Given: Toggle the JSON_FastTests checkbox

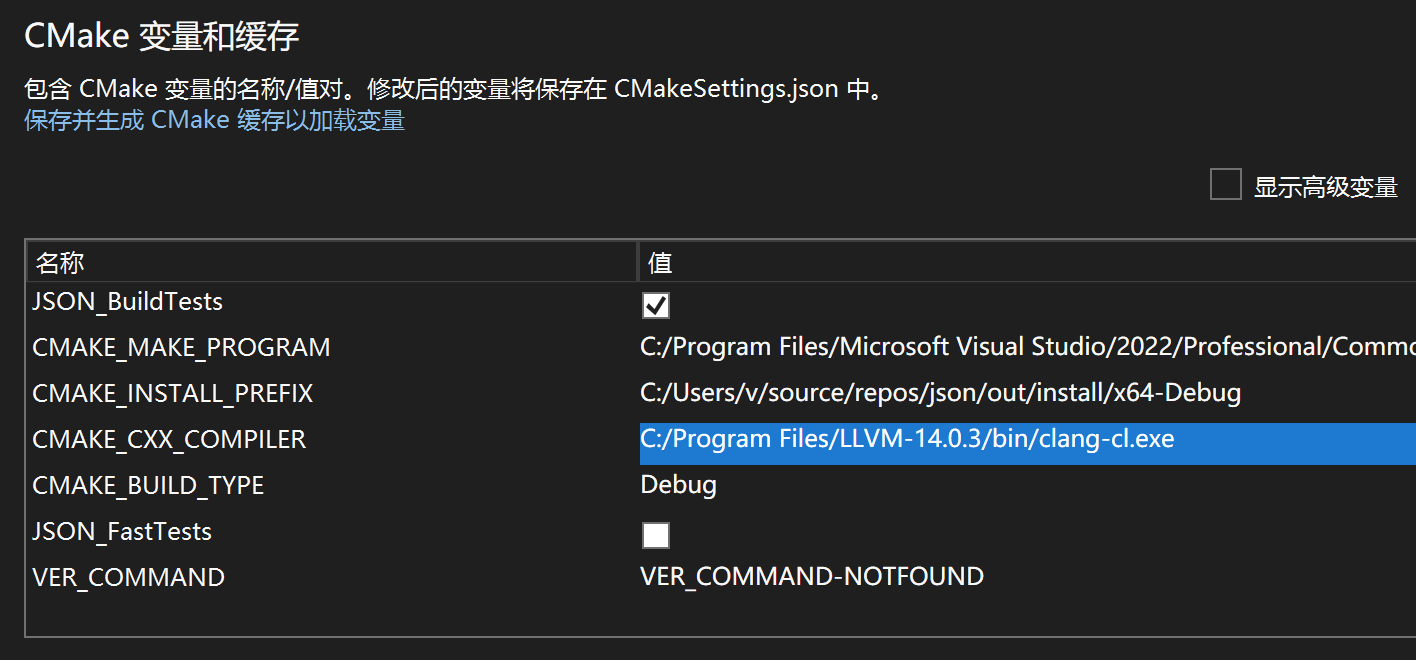Looking at the screenshot, I should (x=656, y=535).
